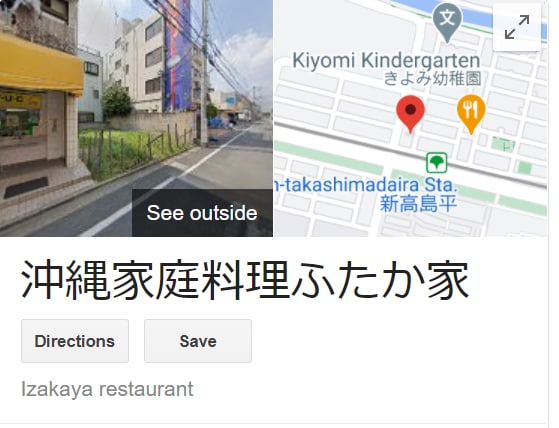Click the red location pin marker
The height and width of the screenshot is (428, 559).
coord(410,114)
